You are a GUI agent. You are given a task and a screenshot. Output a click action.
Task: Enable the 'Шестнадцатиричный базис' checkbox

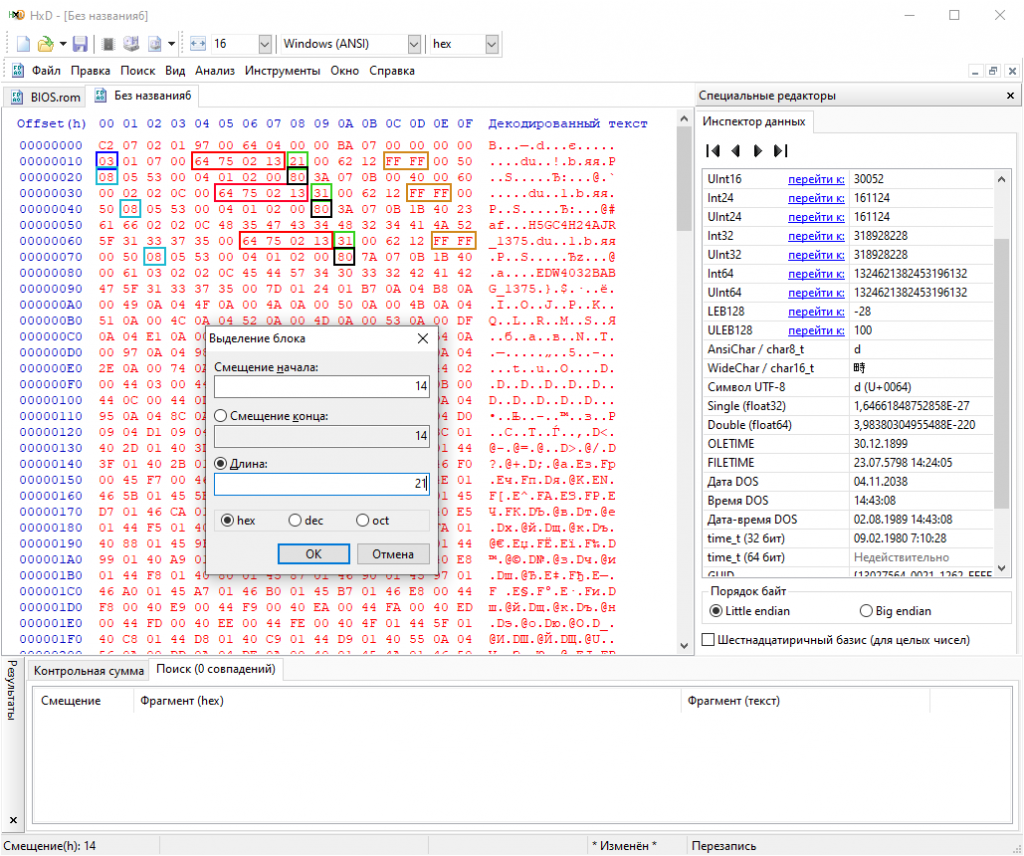(708, 640)
